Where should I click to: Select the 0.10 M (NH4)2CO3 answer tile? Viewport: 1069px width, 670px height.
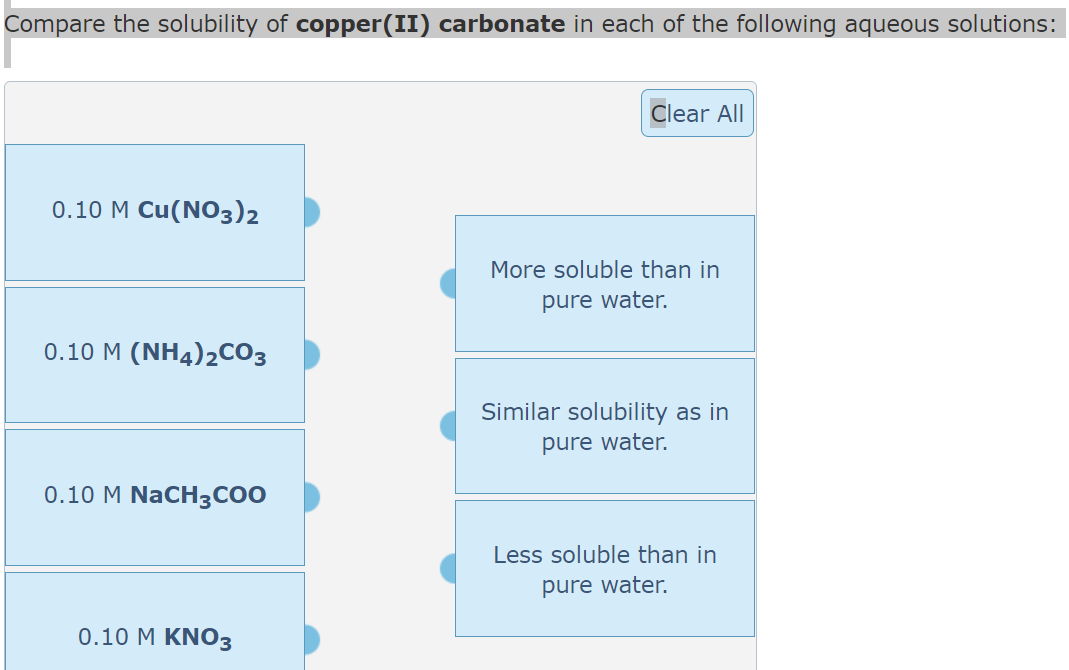click(x=155, y=354)
